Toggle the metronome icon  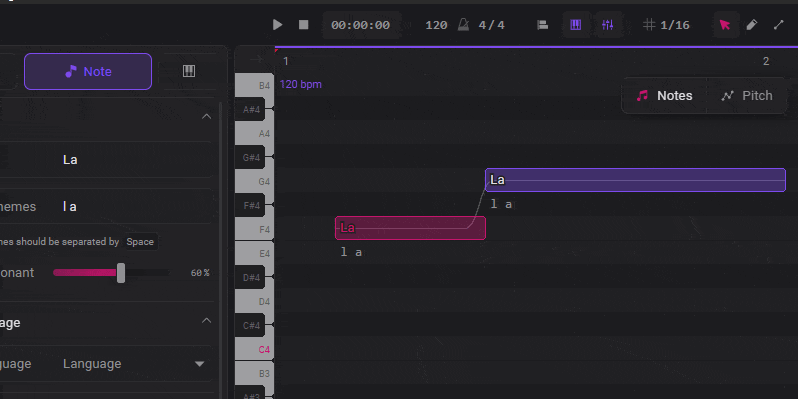[x=463, y=25]
